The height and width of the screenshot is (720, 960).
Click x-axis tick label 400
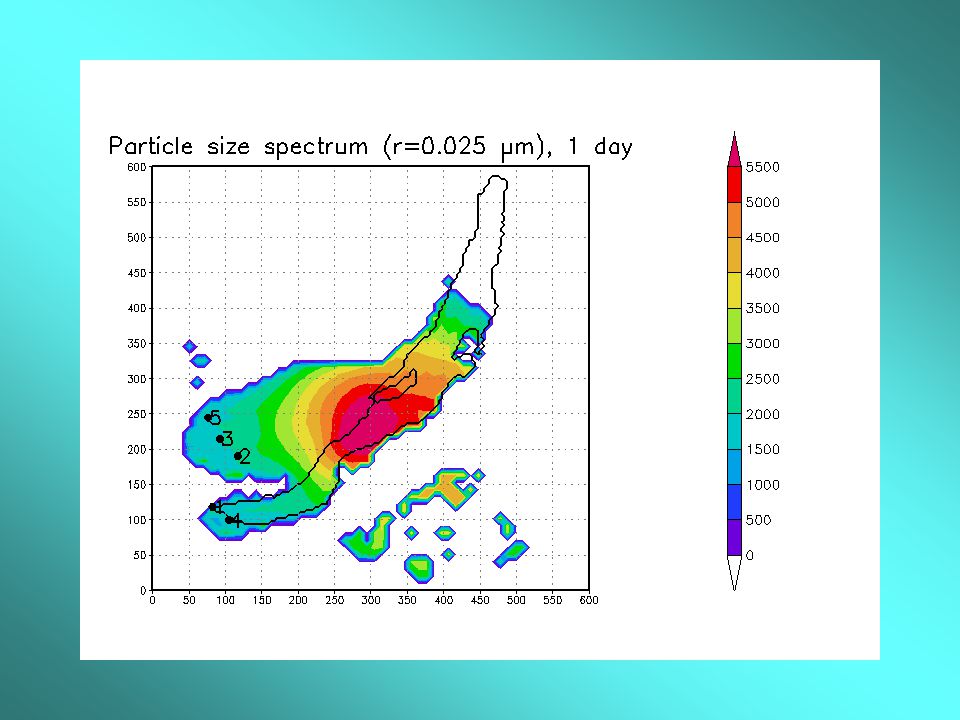click(443, 601)
